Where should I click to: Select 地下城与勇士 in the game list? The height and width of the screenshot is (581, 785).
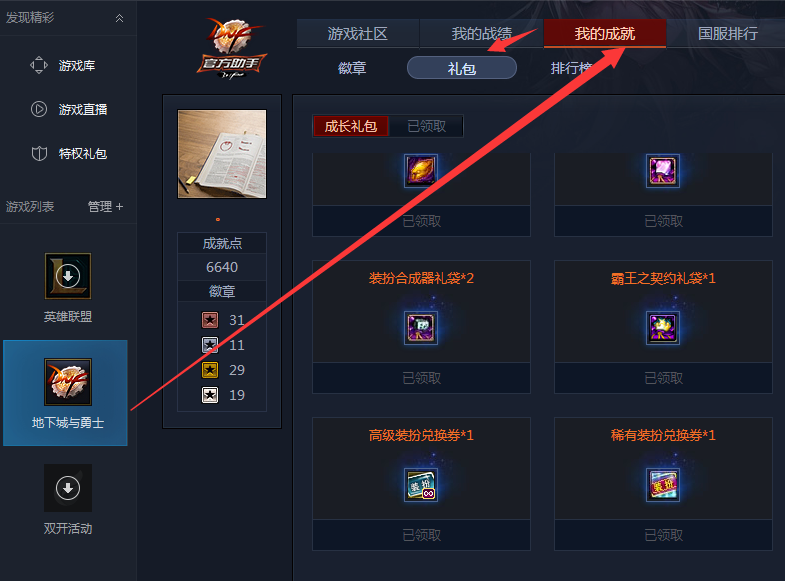65,393
